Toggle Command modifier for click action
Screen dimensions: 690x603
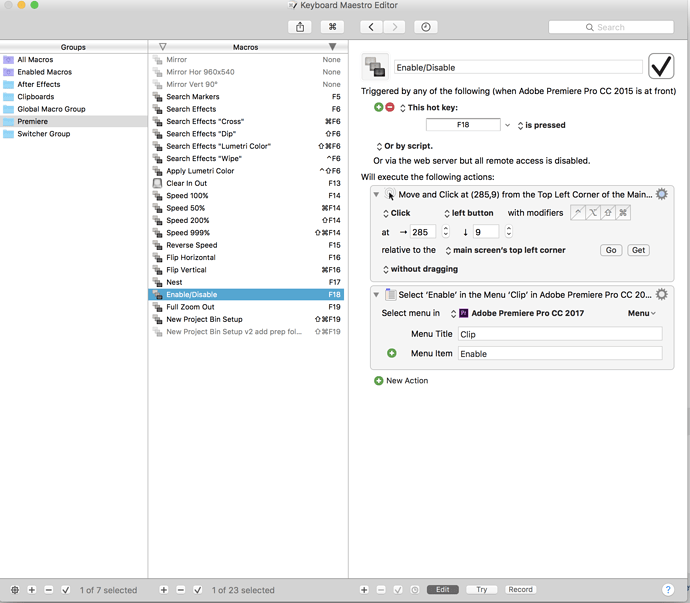pyautogui.click(x=623, y=213)
